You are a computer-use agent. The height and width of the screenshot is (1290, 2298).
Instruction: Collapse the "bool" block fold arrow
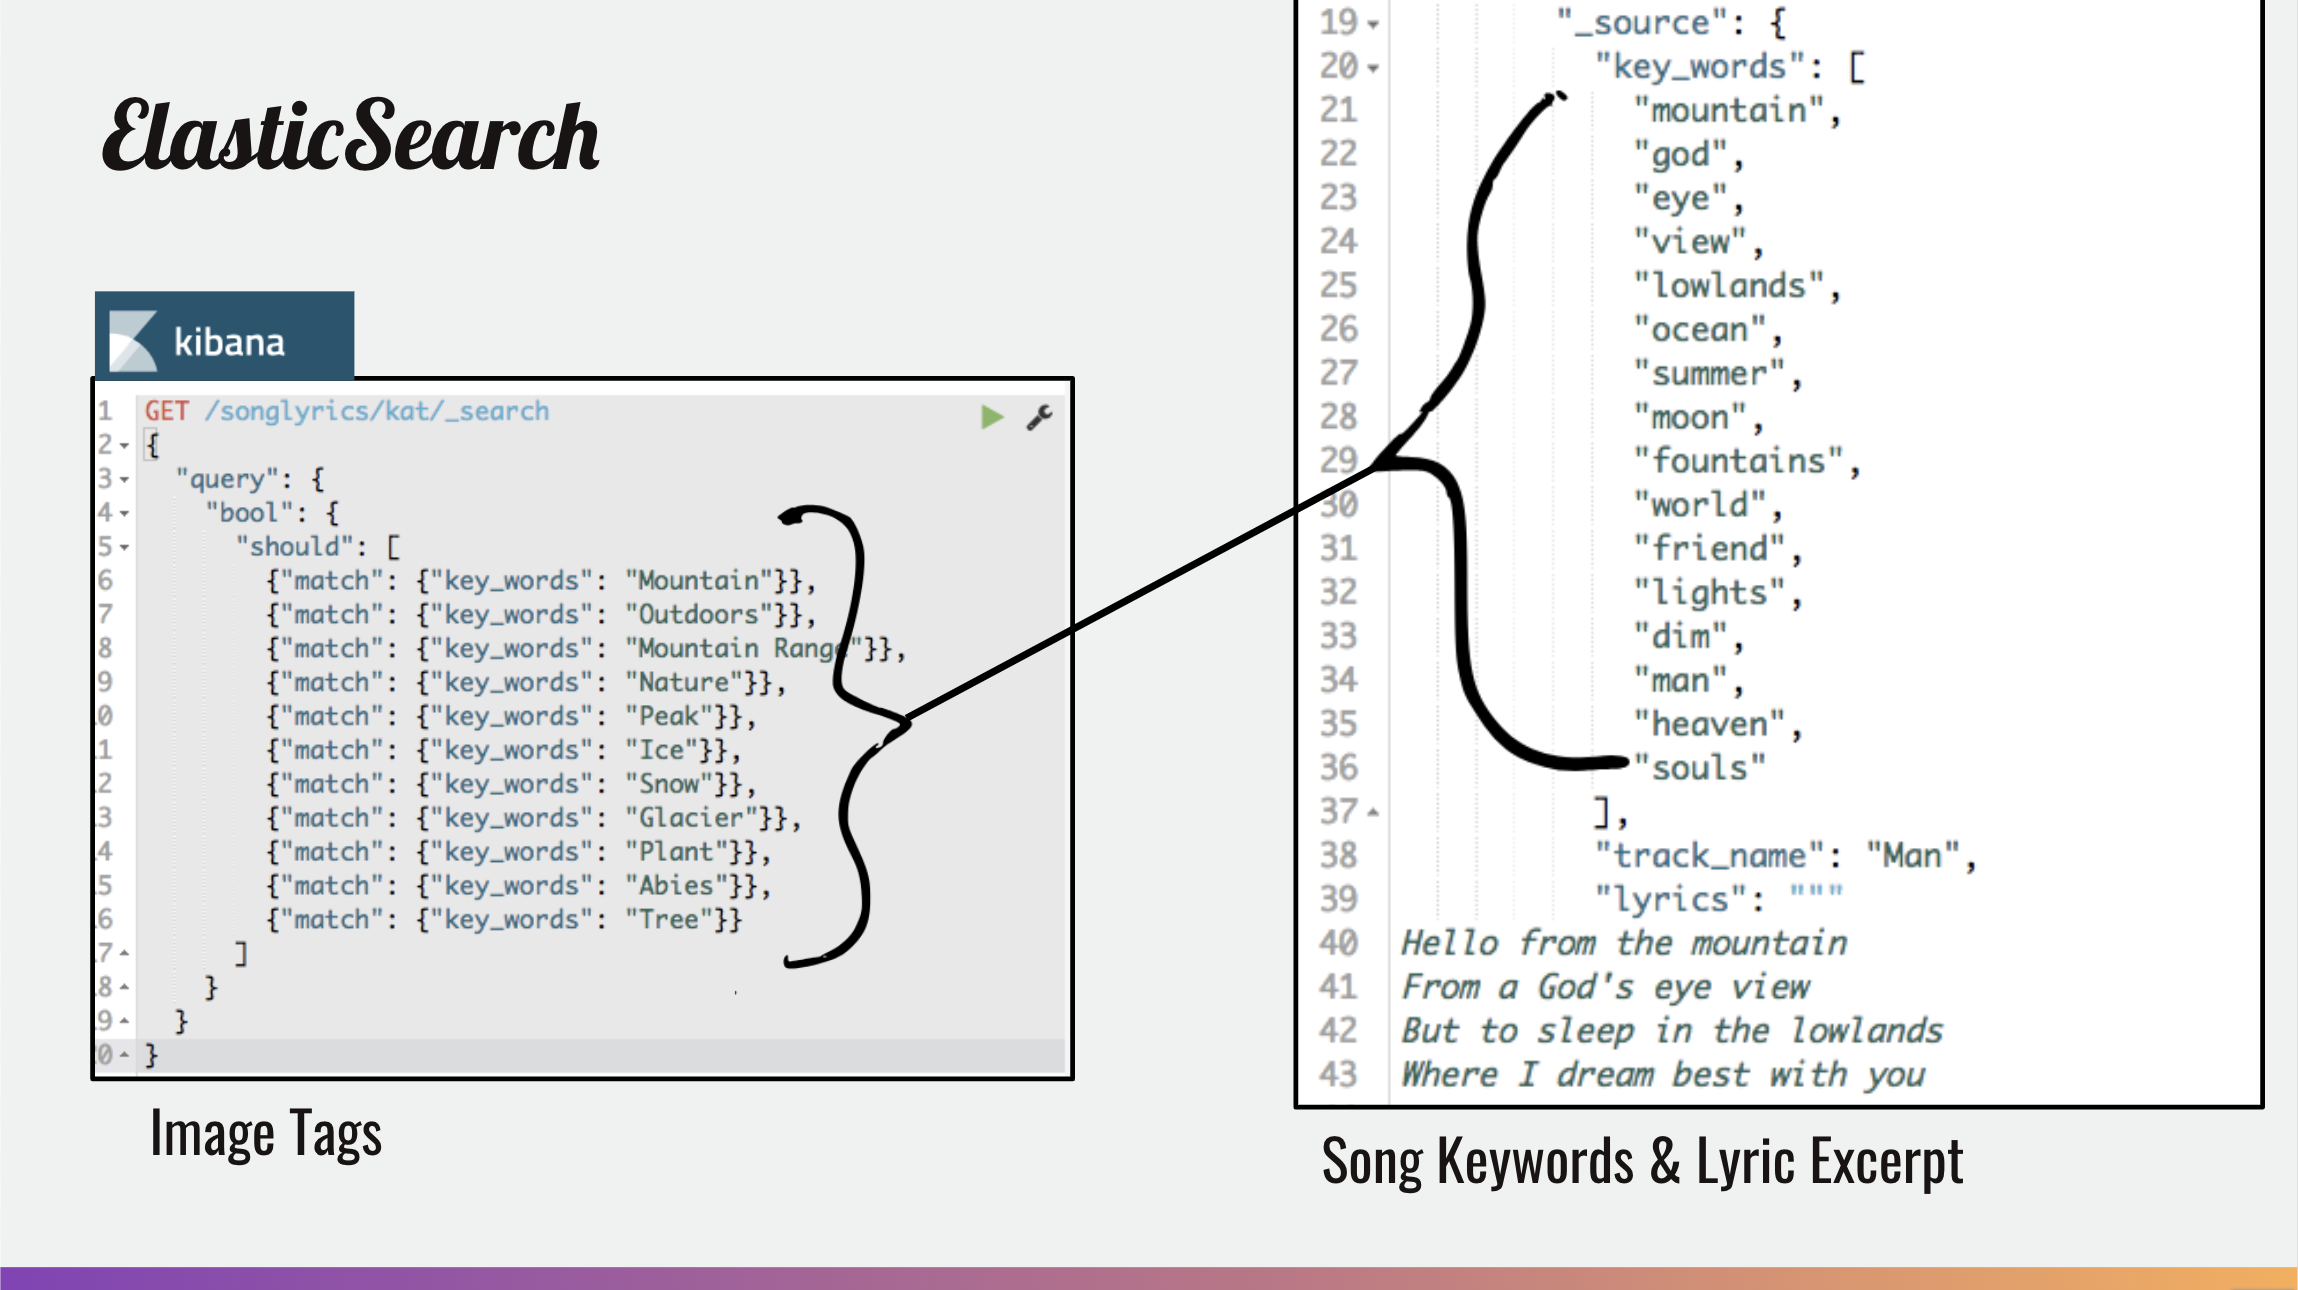coord(124,514)
